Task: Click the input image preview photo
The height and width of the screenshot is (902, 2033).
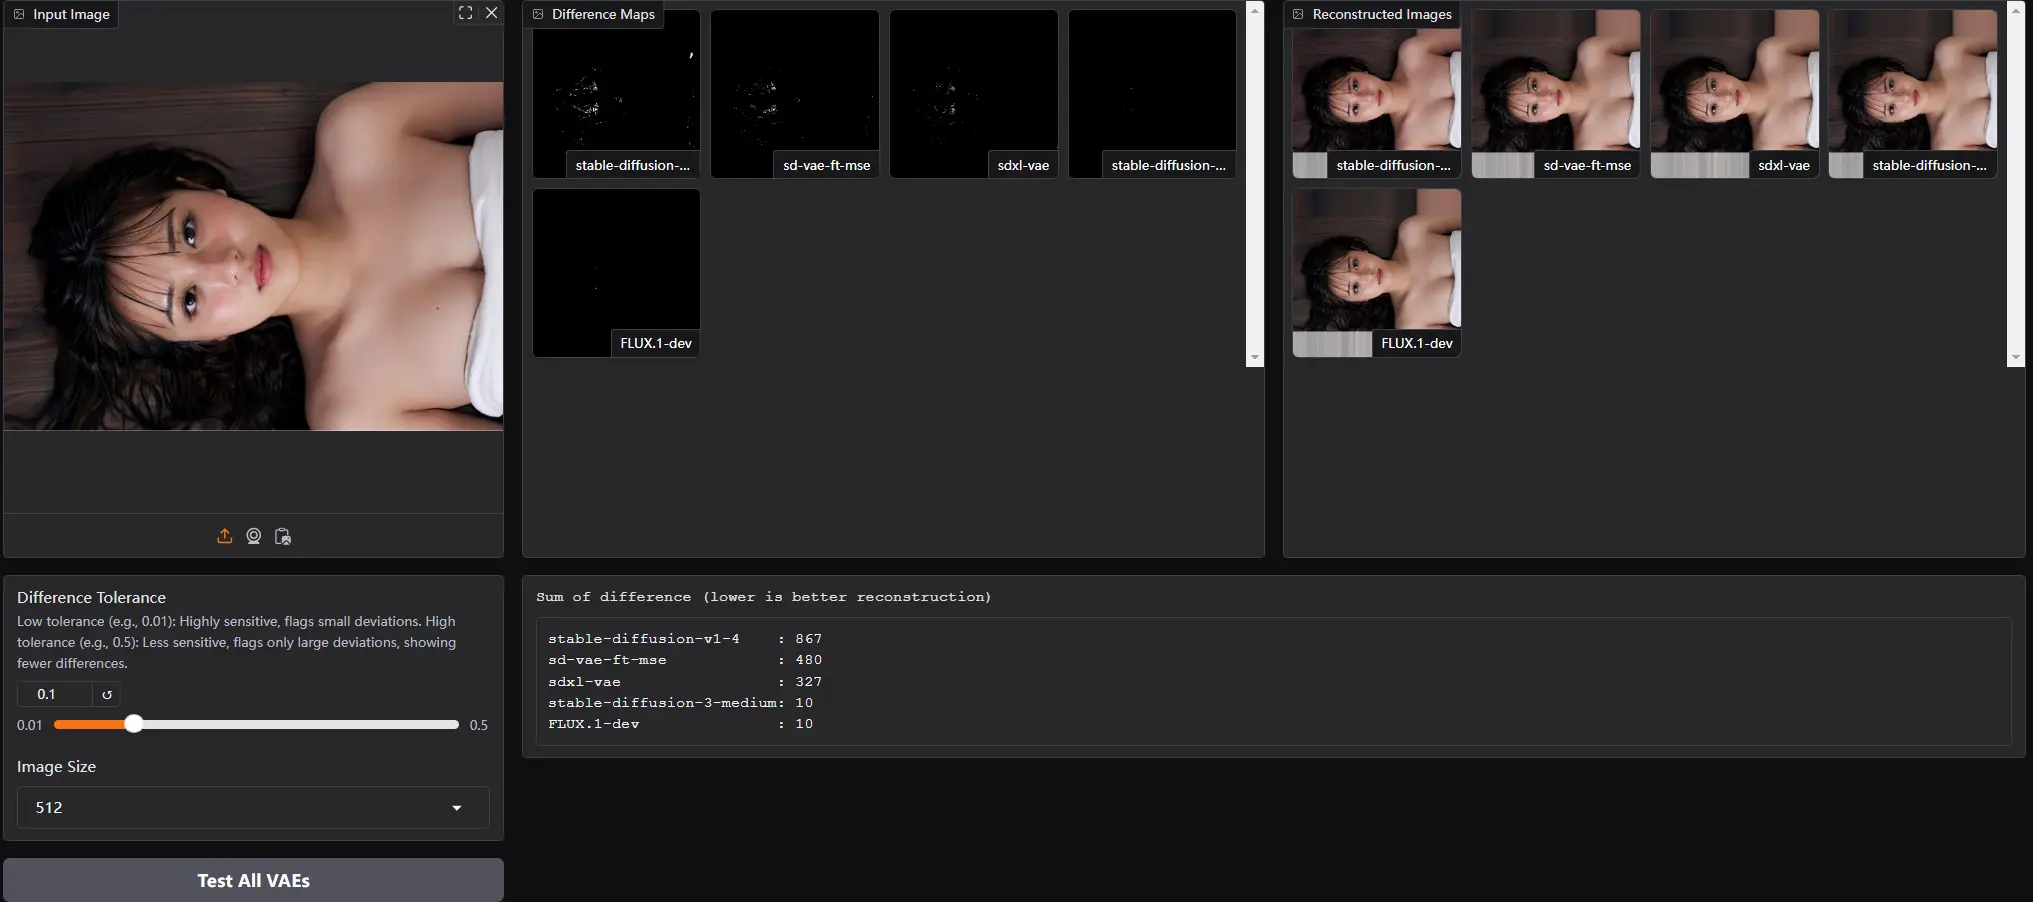Action: click(x=253, y=255)
